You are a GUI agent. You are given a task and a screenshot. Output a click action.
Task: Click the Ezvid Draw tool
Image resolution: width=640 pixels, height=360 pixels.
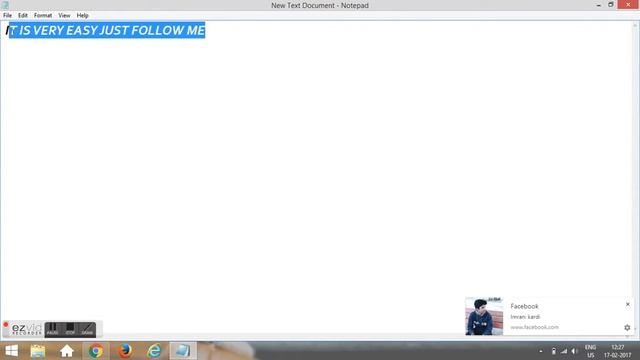point(87,329)
